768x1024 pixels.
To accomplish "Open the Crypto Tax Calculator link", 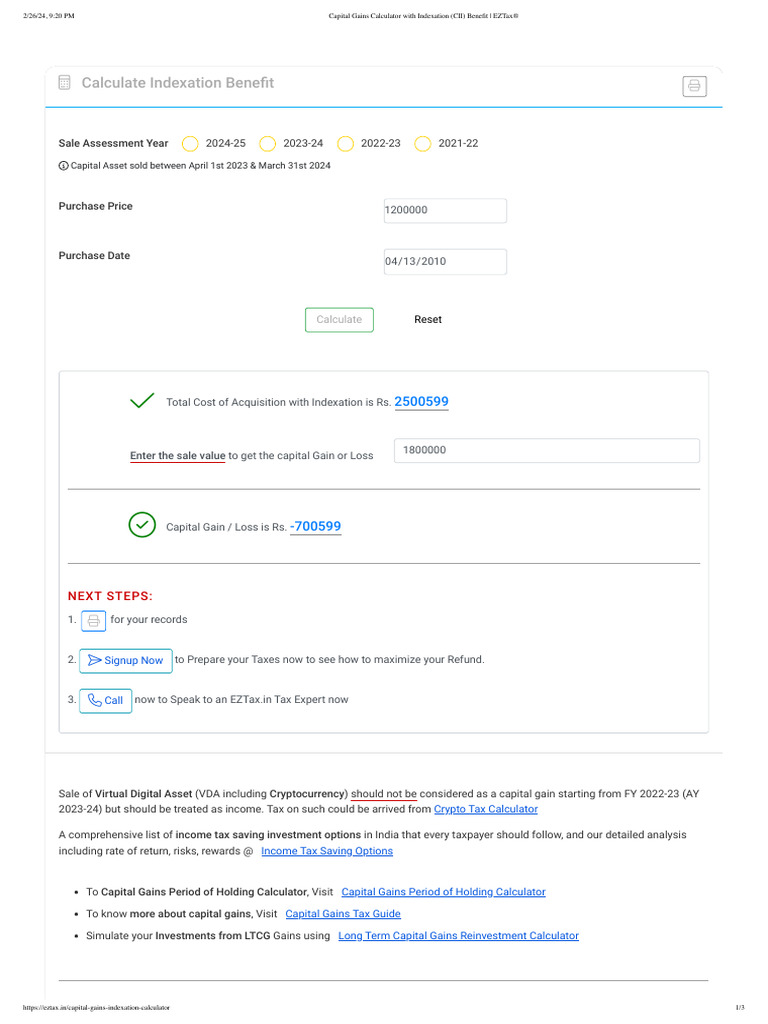I will coord(486,809).
